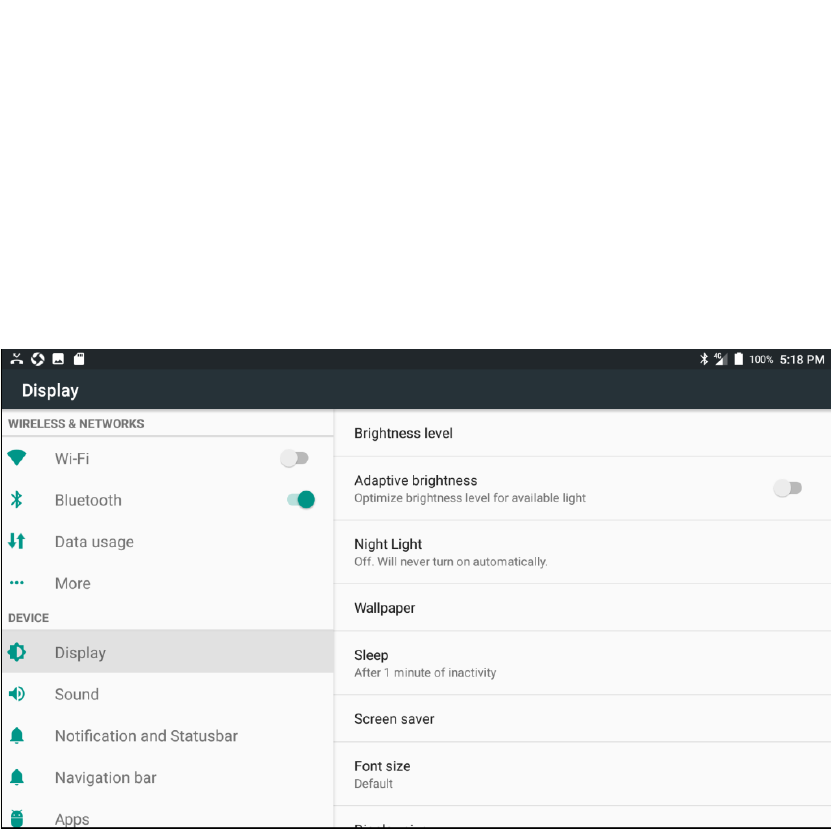Tap the three-dot More icon
The image size is (831, 829).
click(16, 583)
